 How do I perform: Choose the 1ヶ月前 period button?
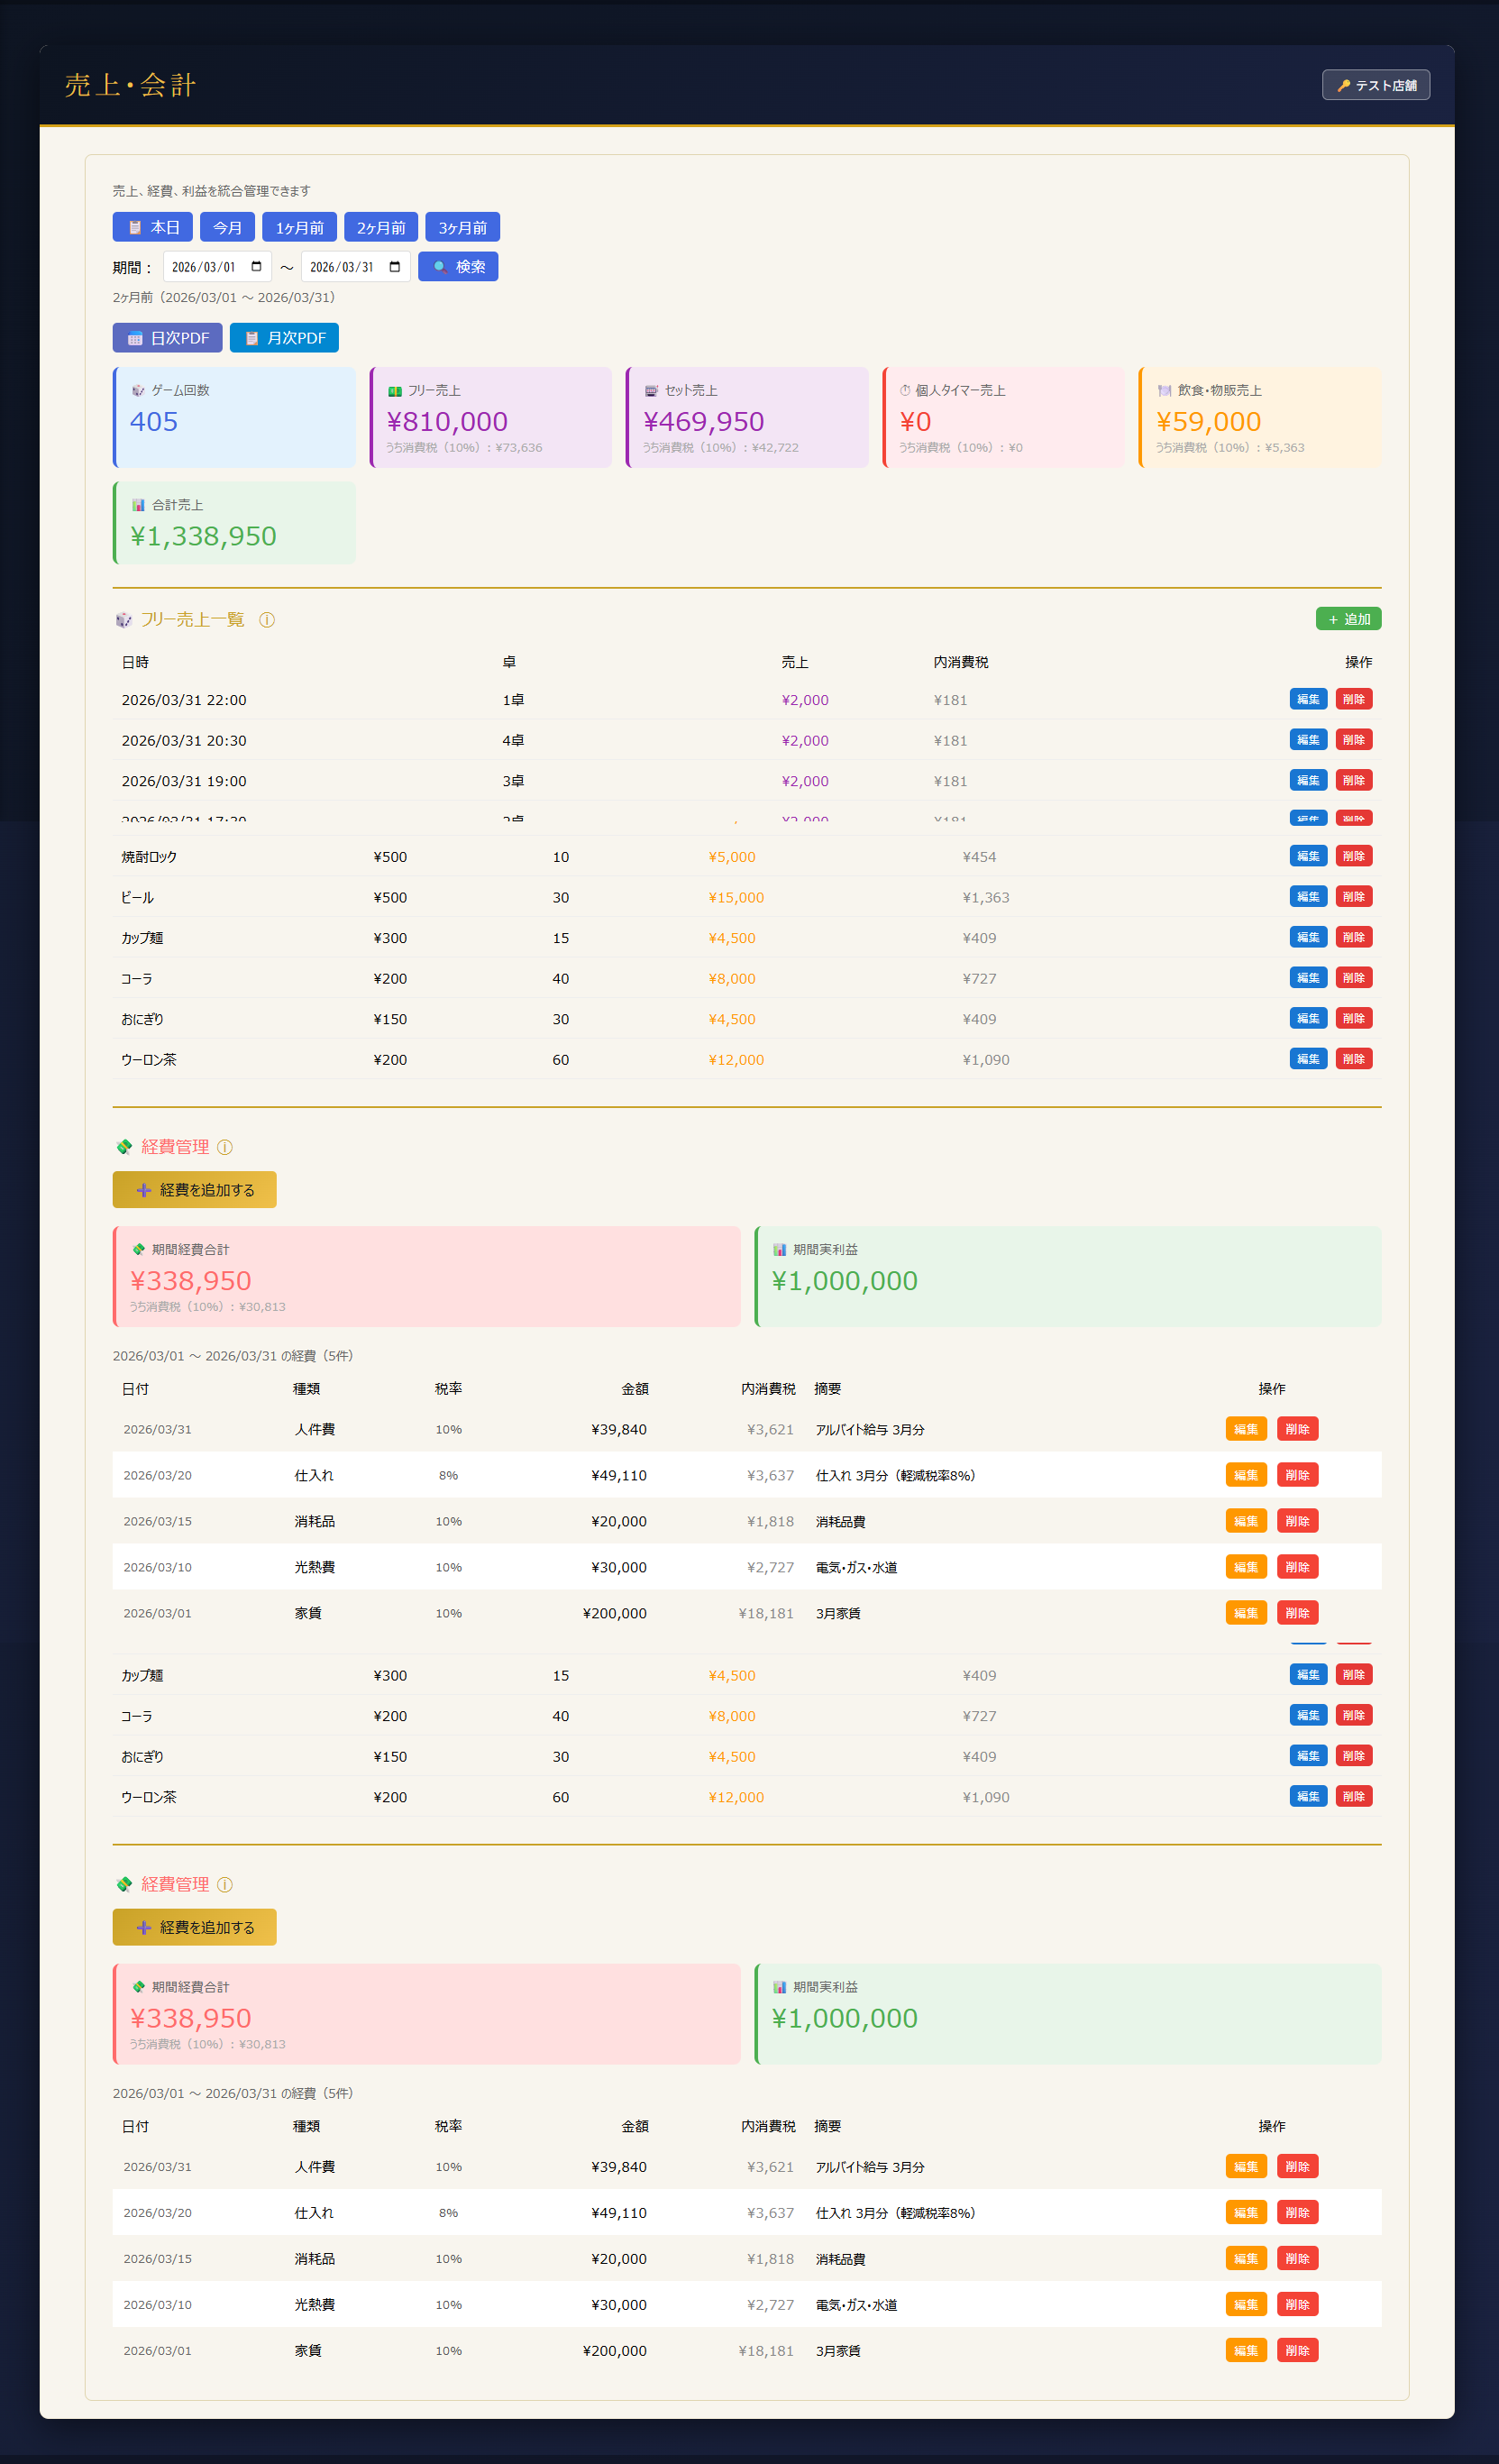299,227
